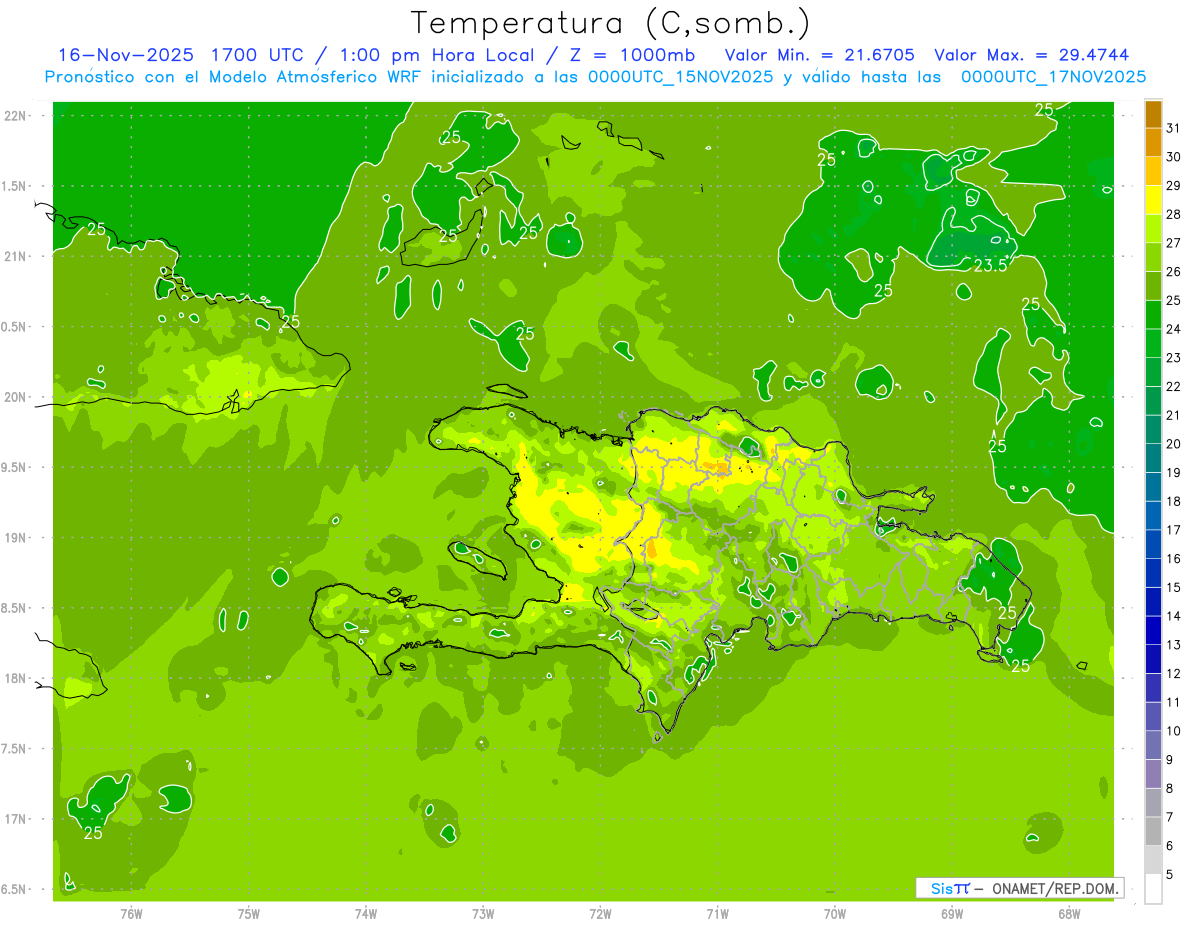Click legend value 12 on color bar
Screen dimensions: 1200x927
point(1174,674)
